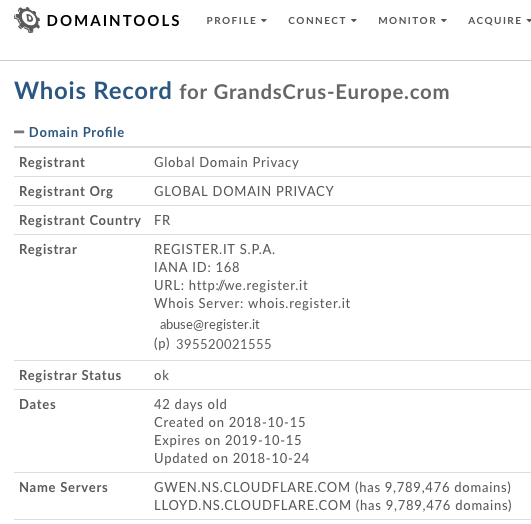Click the Registrar Status row label
Image resolution: width=531 pixels, height=524 pixels.
pyautogui.click(x=70, y=375)
